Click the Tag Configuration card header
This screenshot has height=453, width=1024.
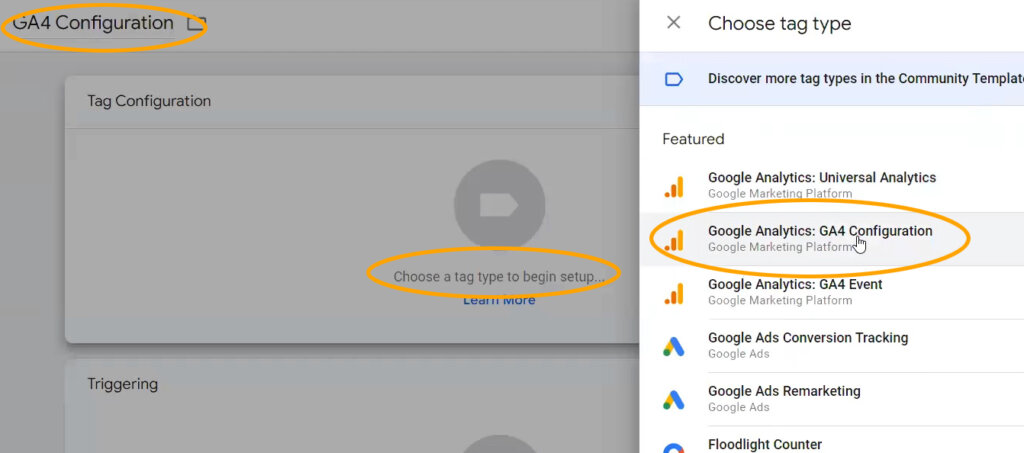[352, 102]
